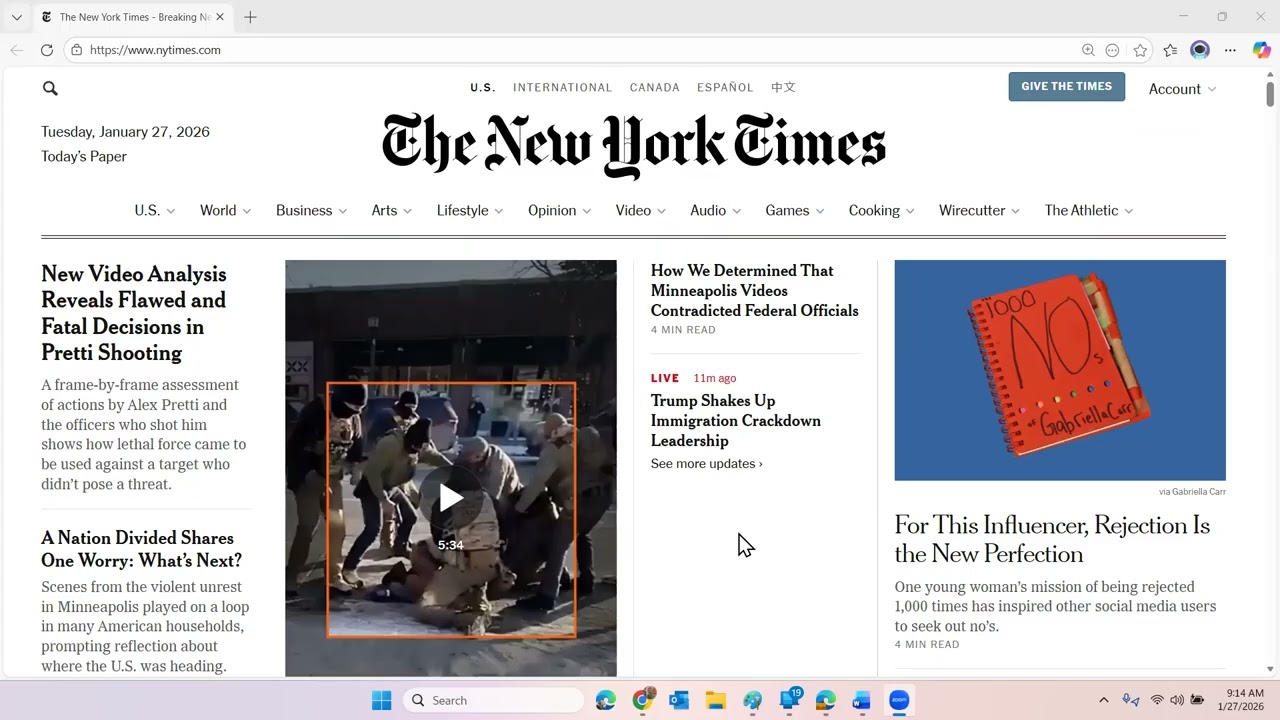Play the Pretti shooting analysis video
Screen dimensions: 1280x720
tap(451, 498)
